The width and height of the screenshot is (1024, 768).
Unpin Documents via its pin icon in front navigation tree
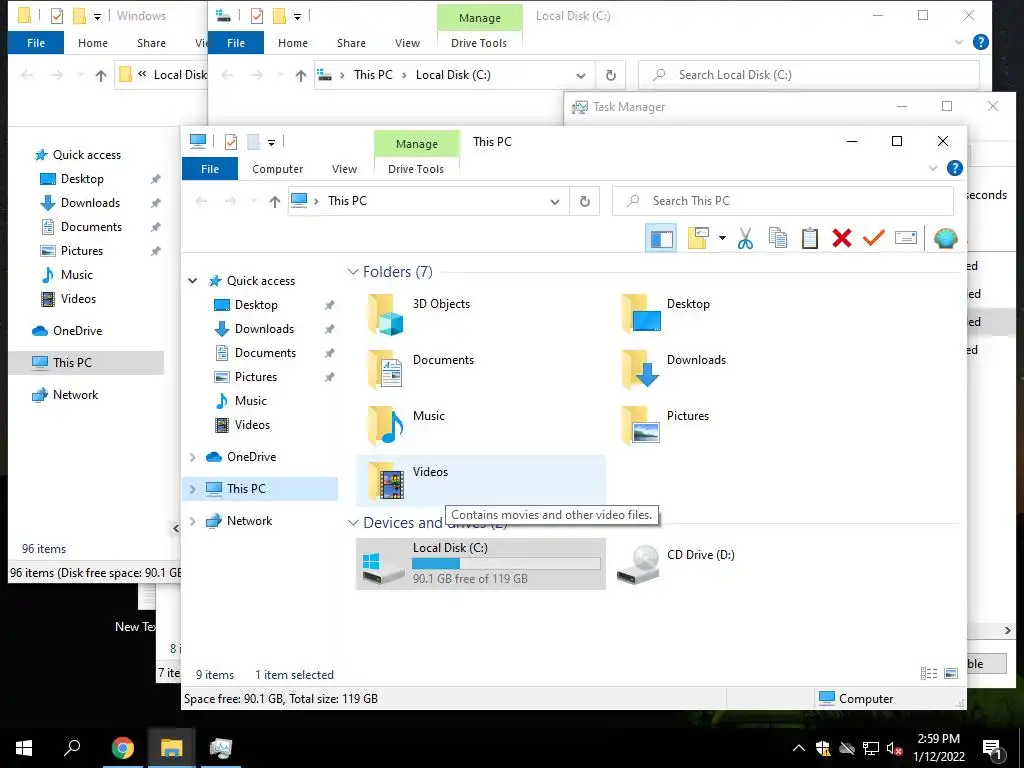coord(329,353)
